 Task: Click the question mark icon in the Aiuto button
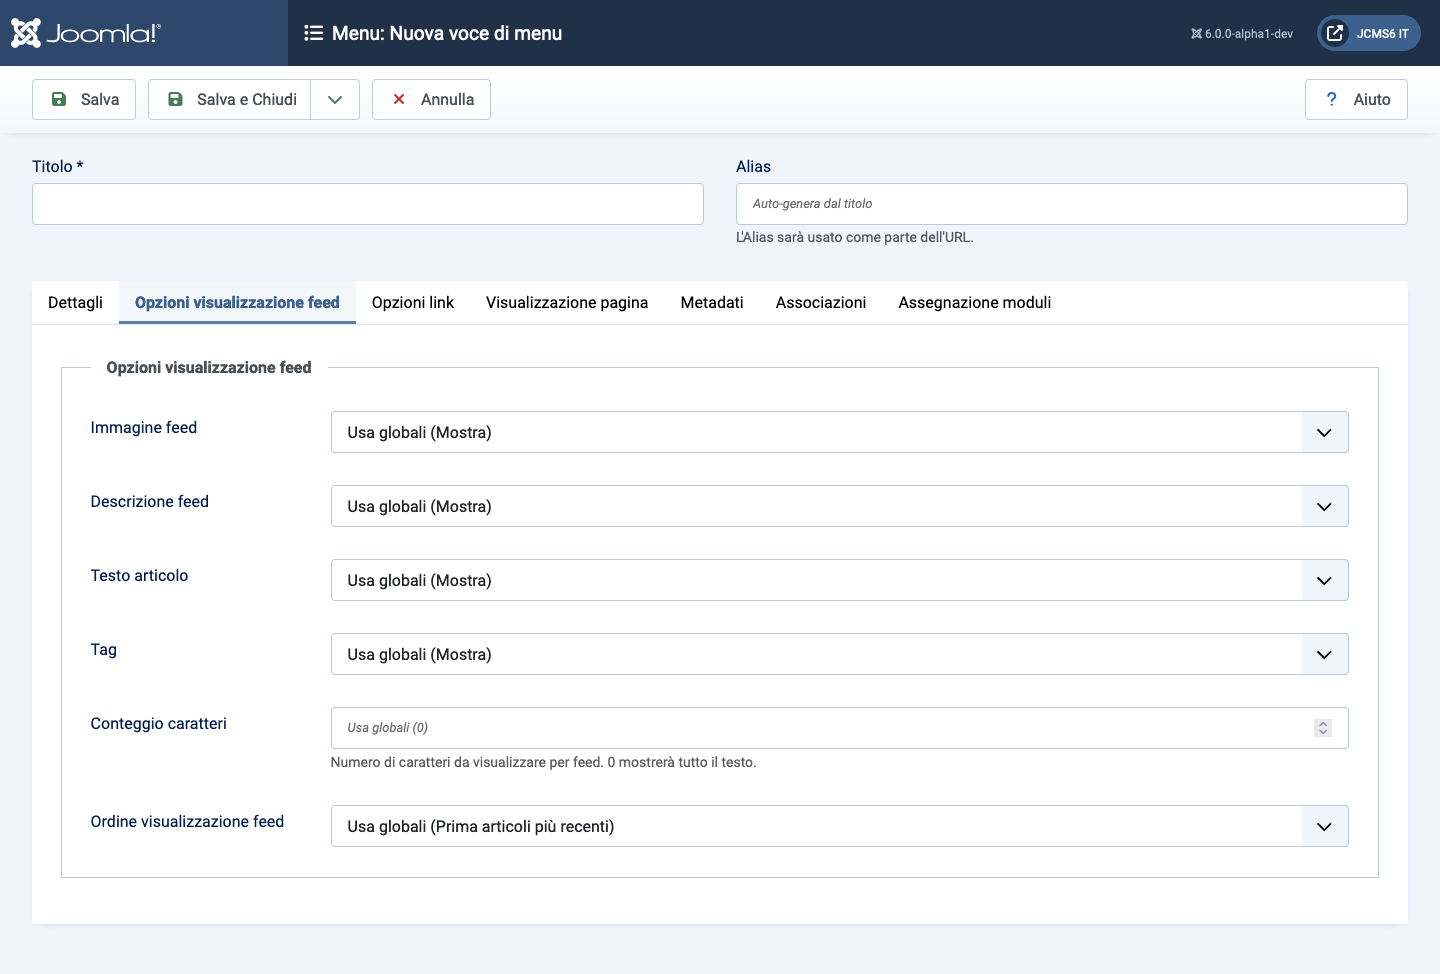(x=1331, y=99)
